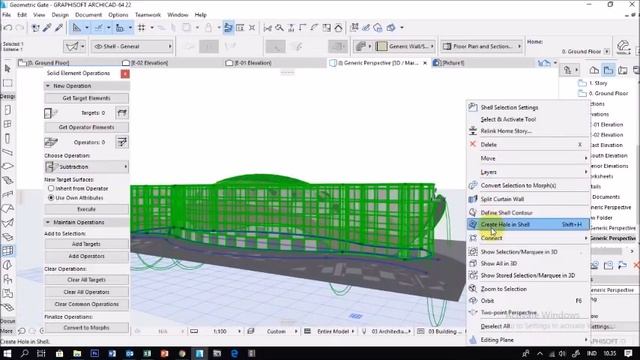The width and height of the screenshot is (640, 360).
Task: Collapse the New Operation section
Action: pos(48,86)
